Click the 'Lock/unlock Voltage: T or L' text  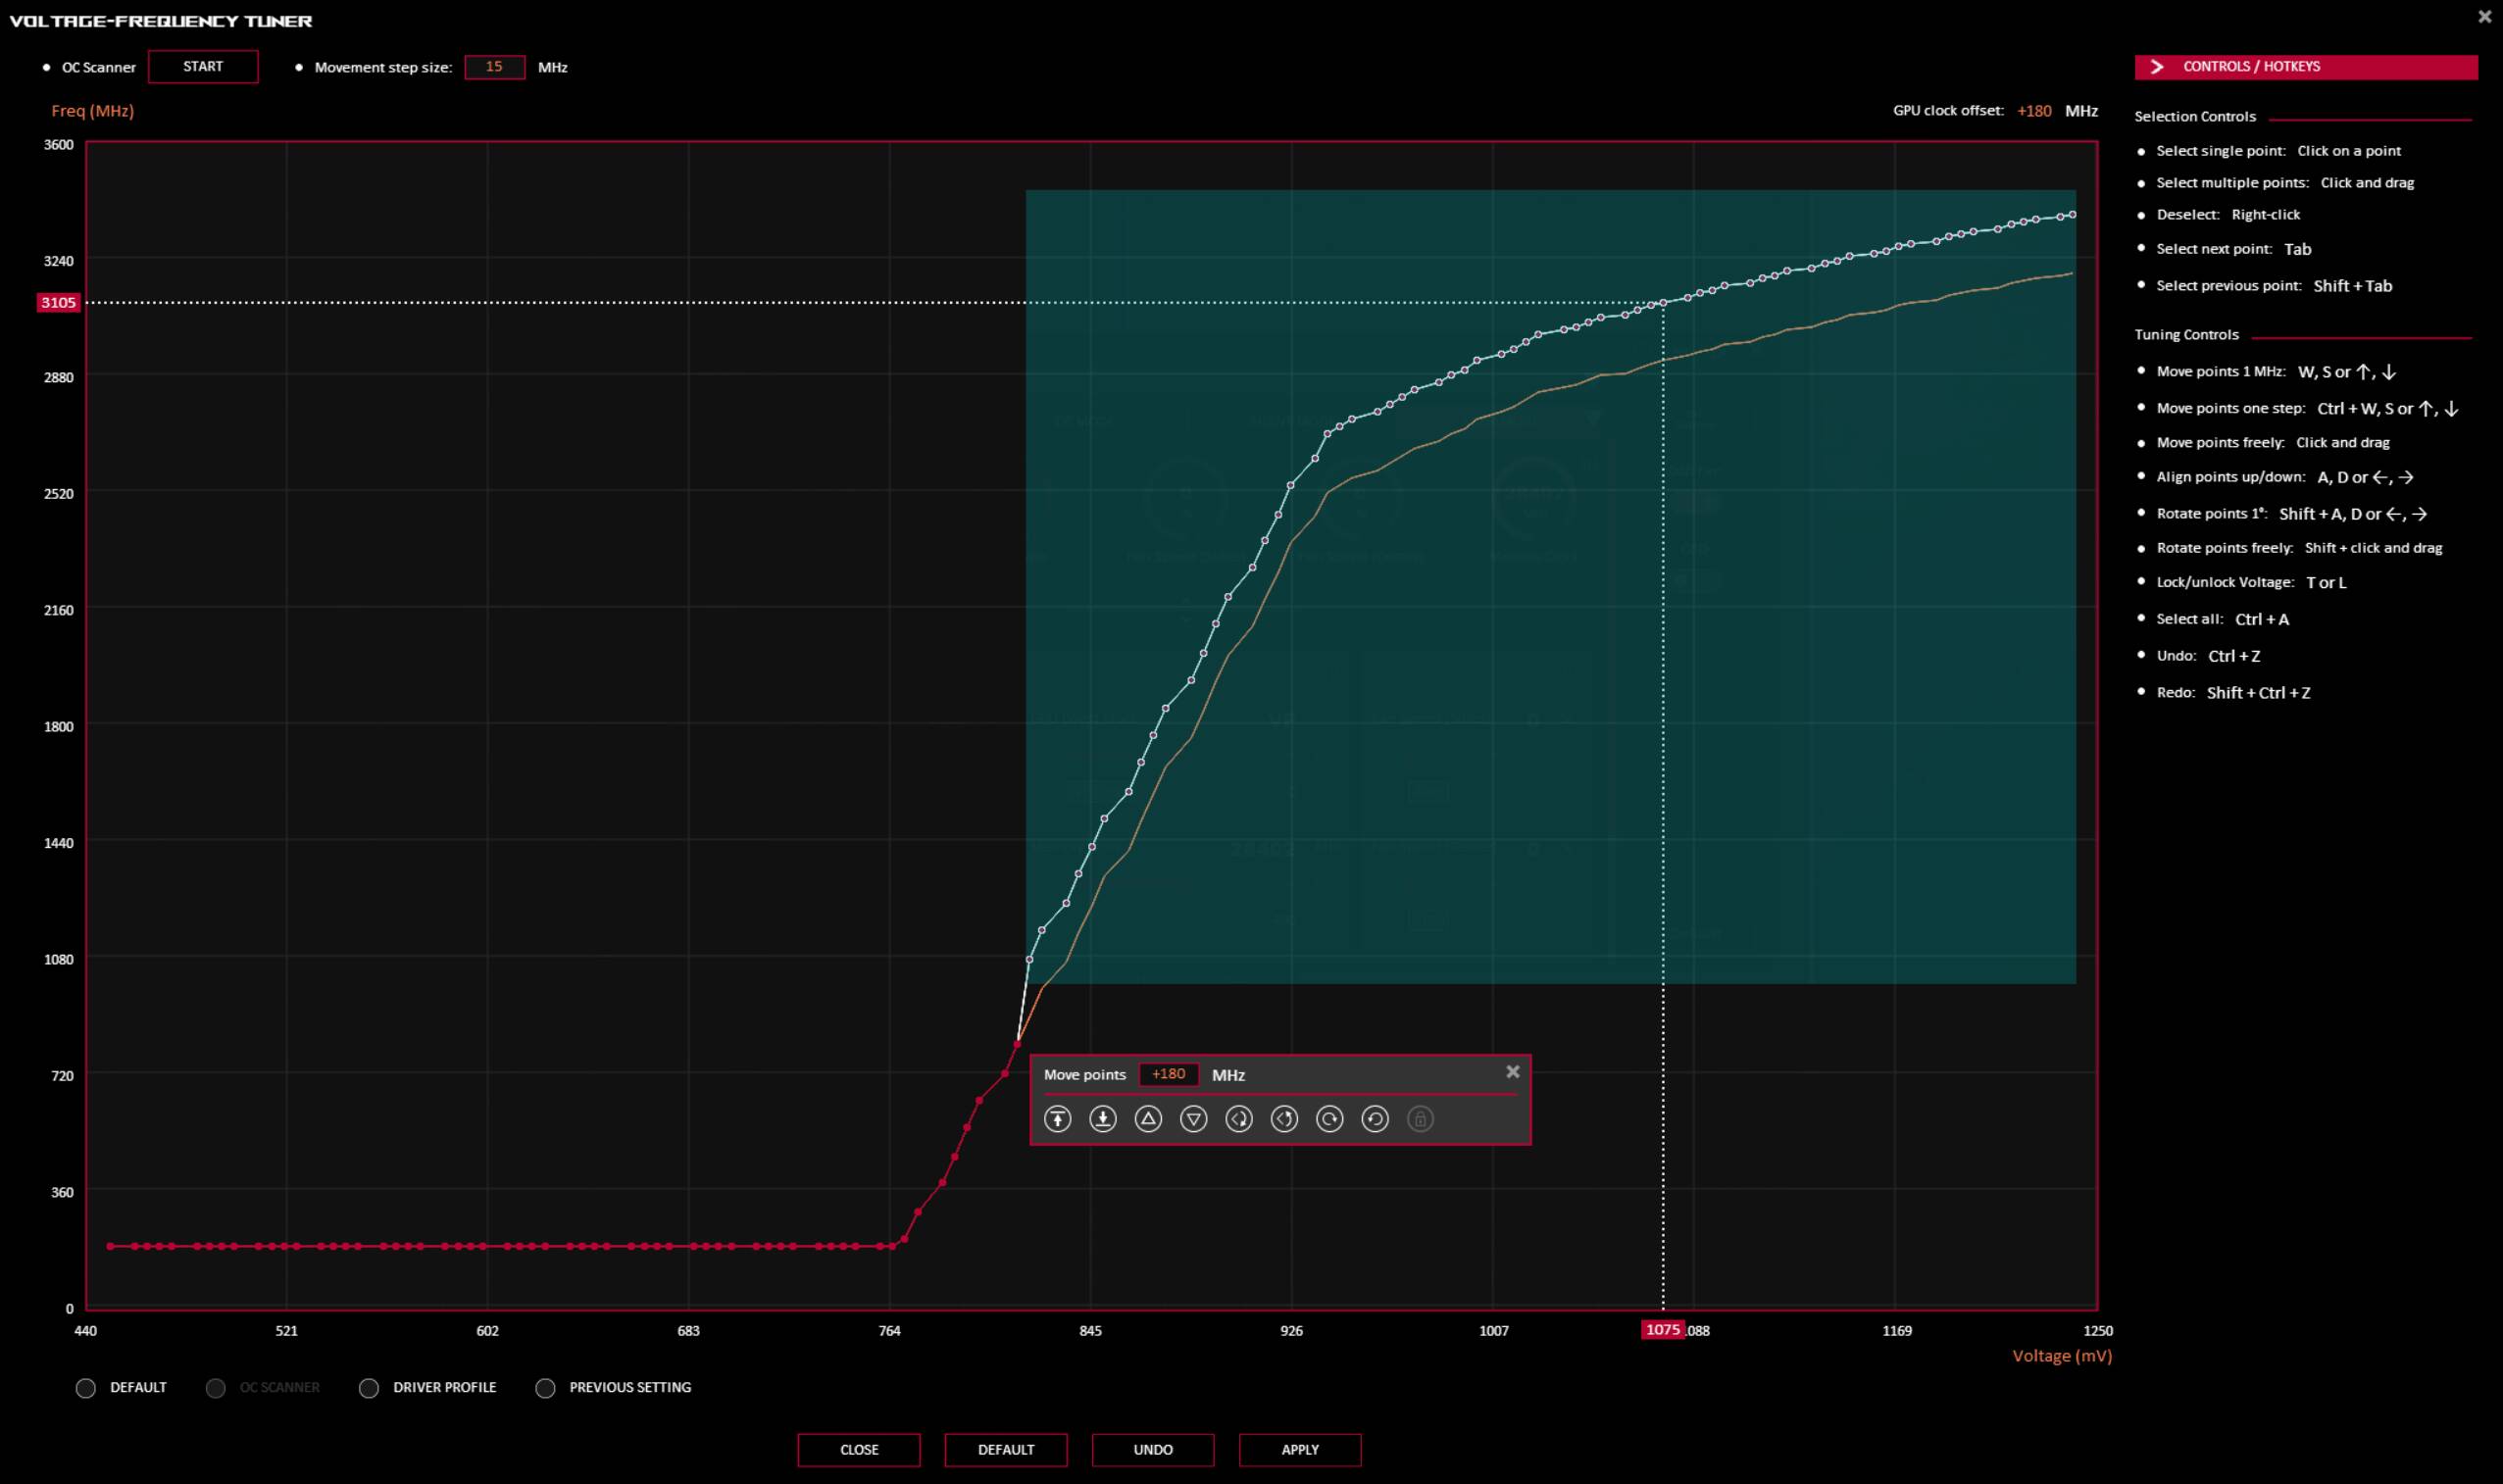[2251, 582]
